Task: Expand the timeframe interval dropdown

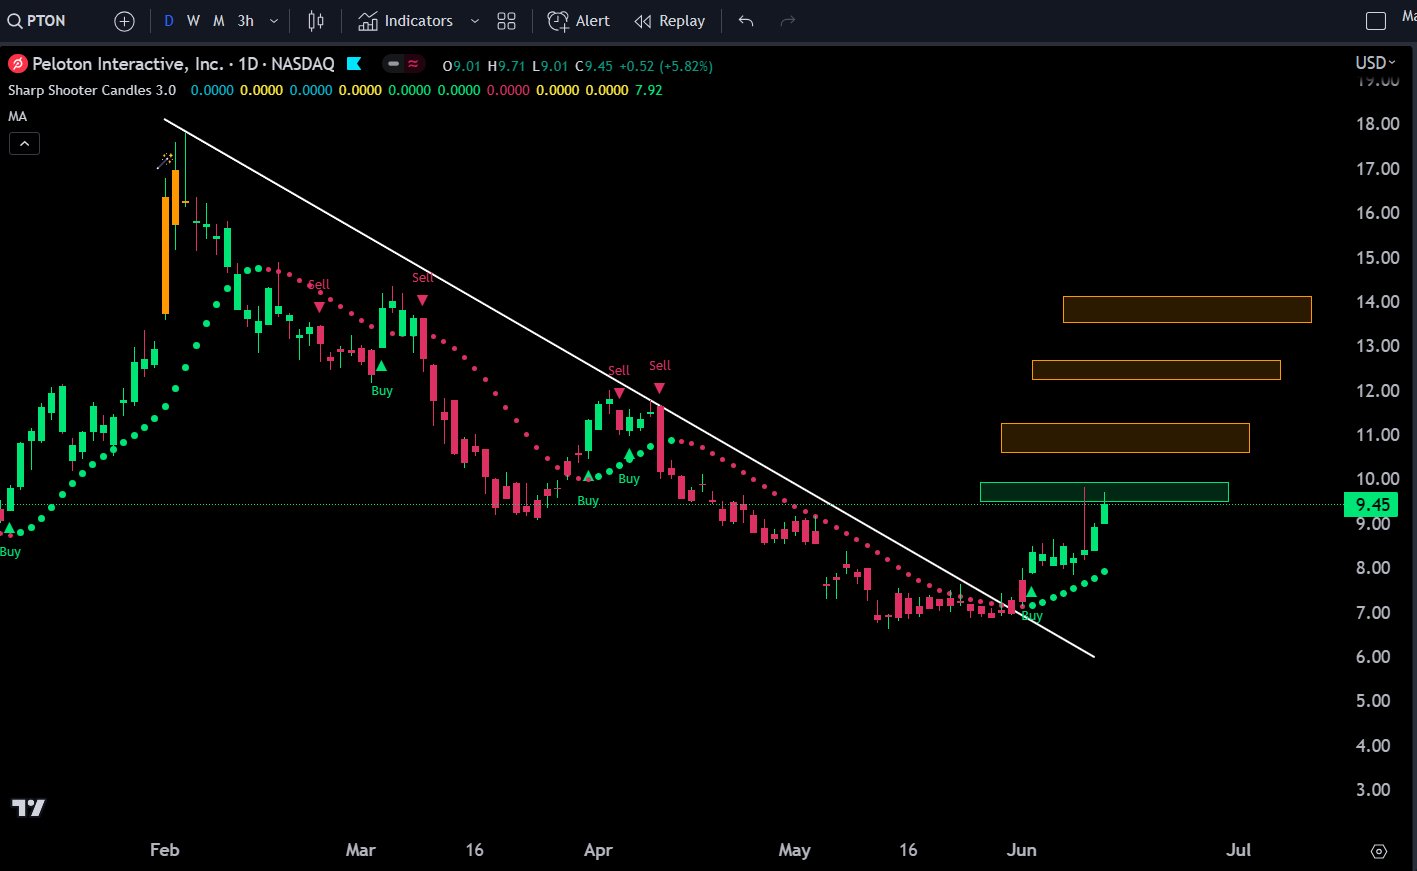Action: click(274, 21)
